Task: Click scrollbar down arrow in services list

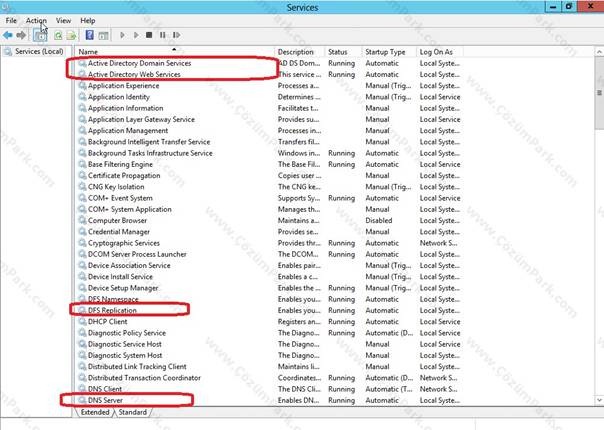Action: [x=599, y=400]
